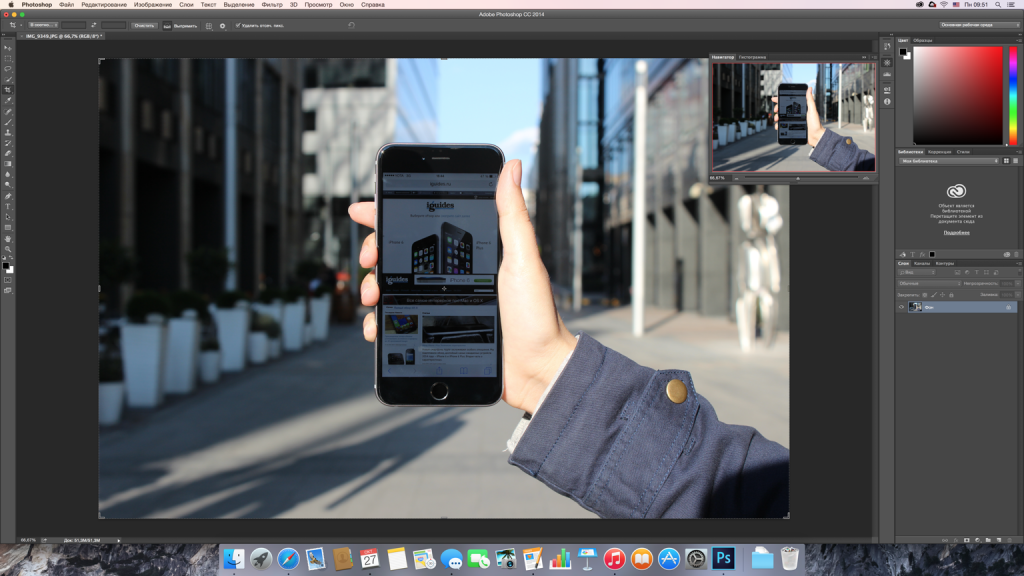Open the Layers panel flyout menu
1024x576 pixels.
coord(1019,263)
